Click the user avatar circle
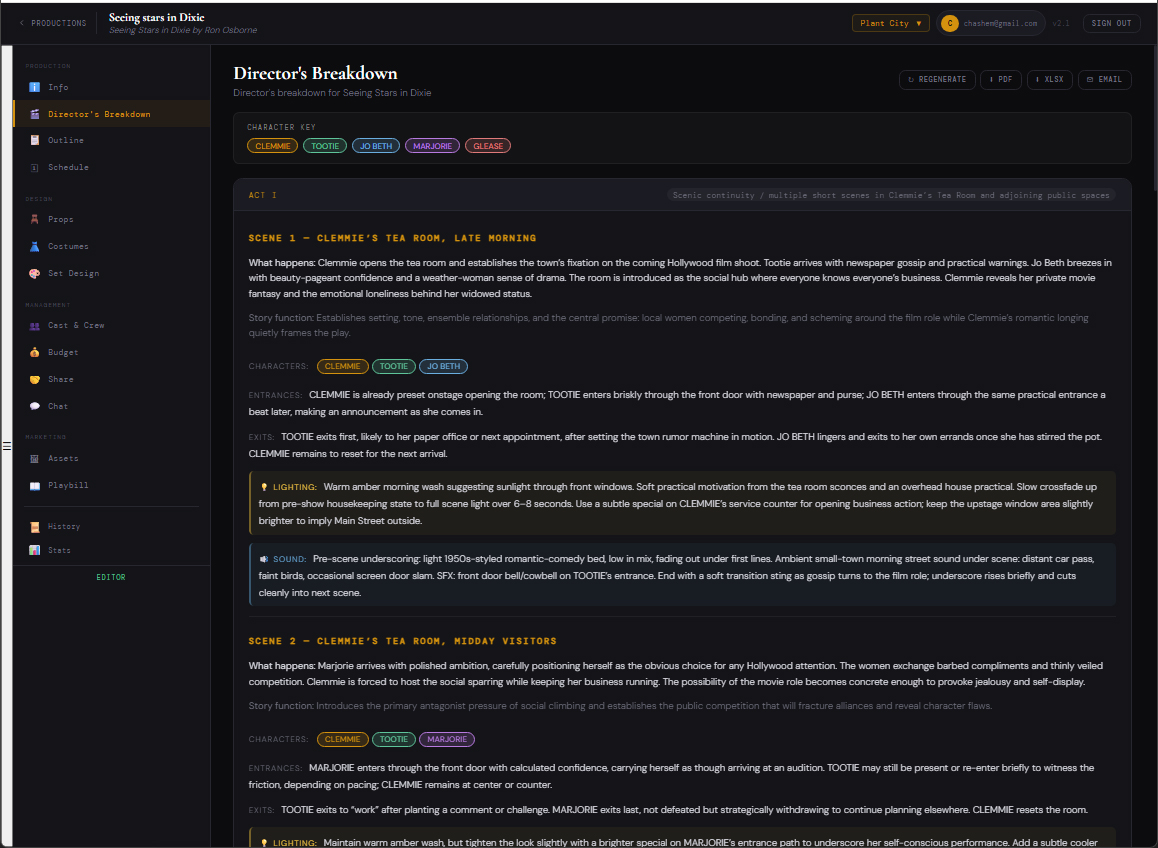1158x848 pixels. click(950, 24)
